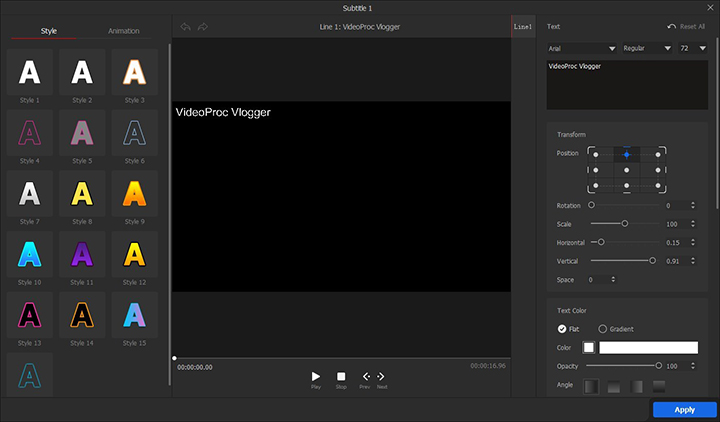This screenshot has width=720, height=422.
Task: Go to the Prev subtitle line
Action: [366, 379]
